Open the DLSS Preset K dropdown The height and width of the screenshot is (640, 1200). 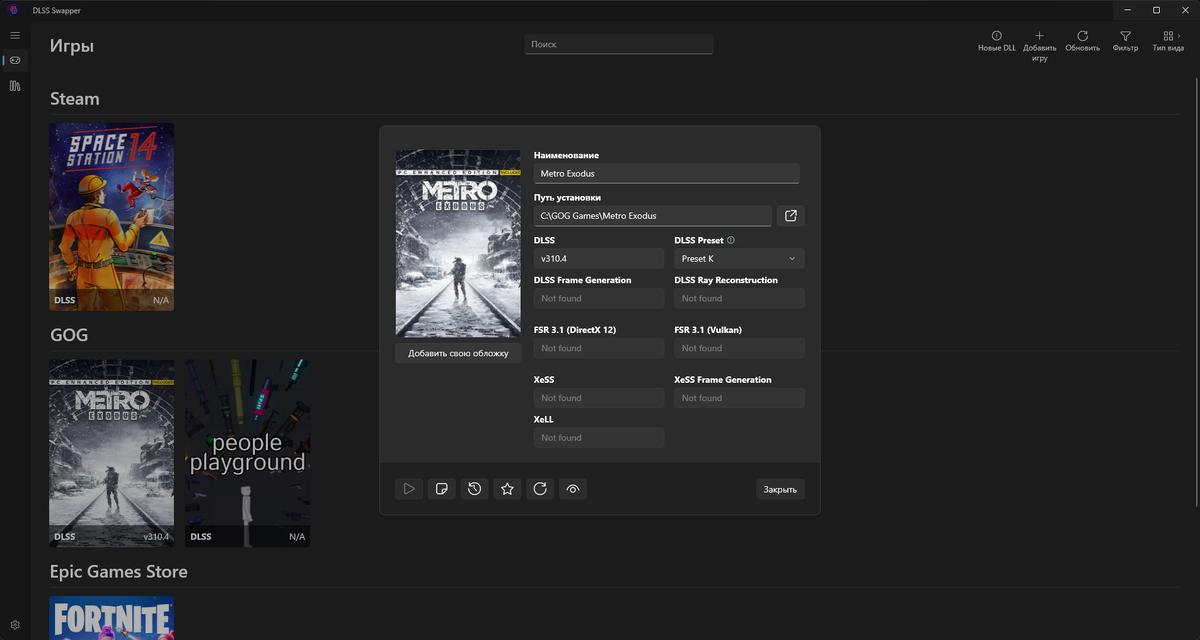point(739,259)
